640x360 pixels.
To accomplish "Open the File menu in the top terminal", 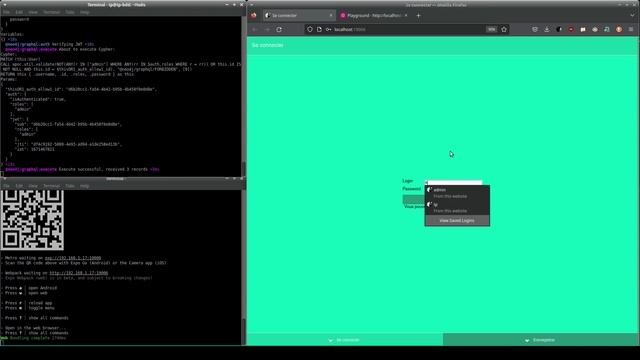I will tap(6, 12).
